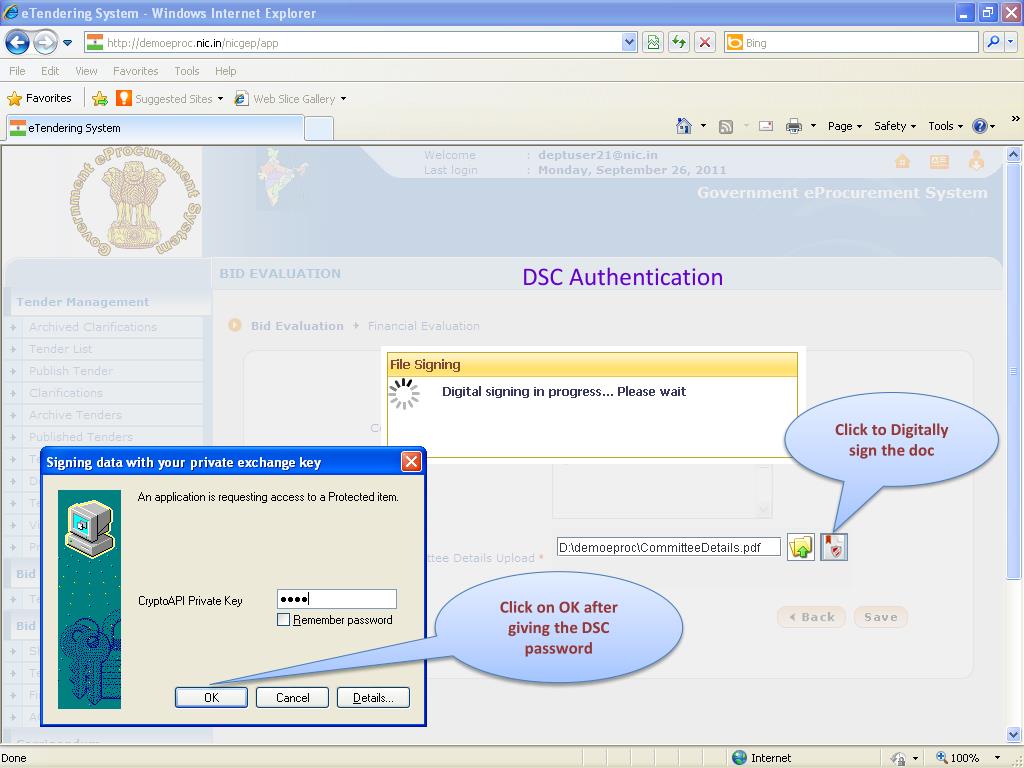Click the browser Back arrow button
The width and height of the screenshot is (1024, 768).
tap(17, 43)
